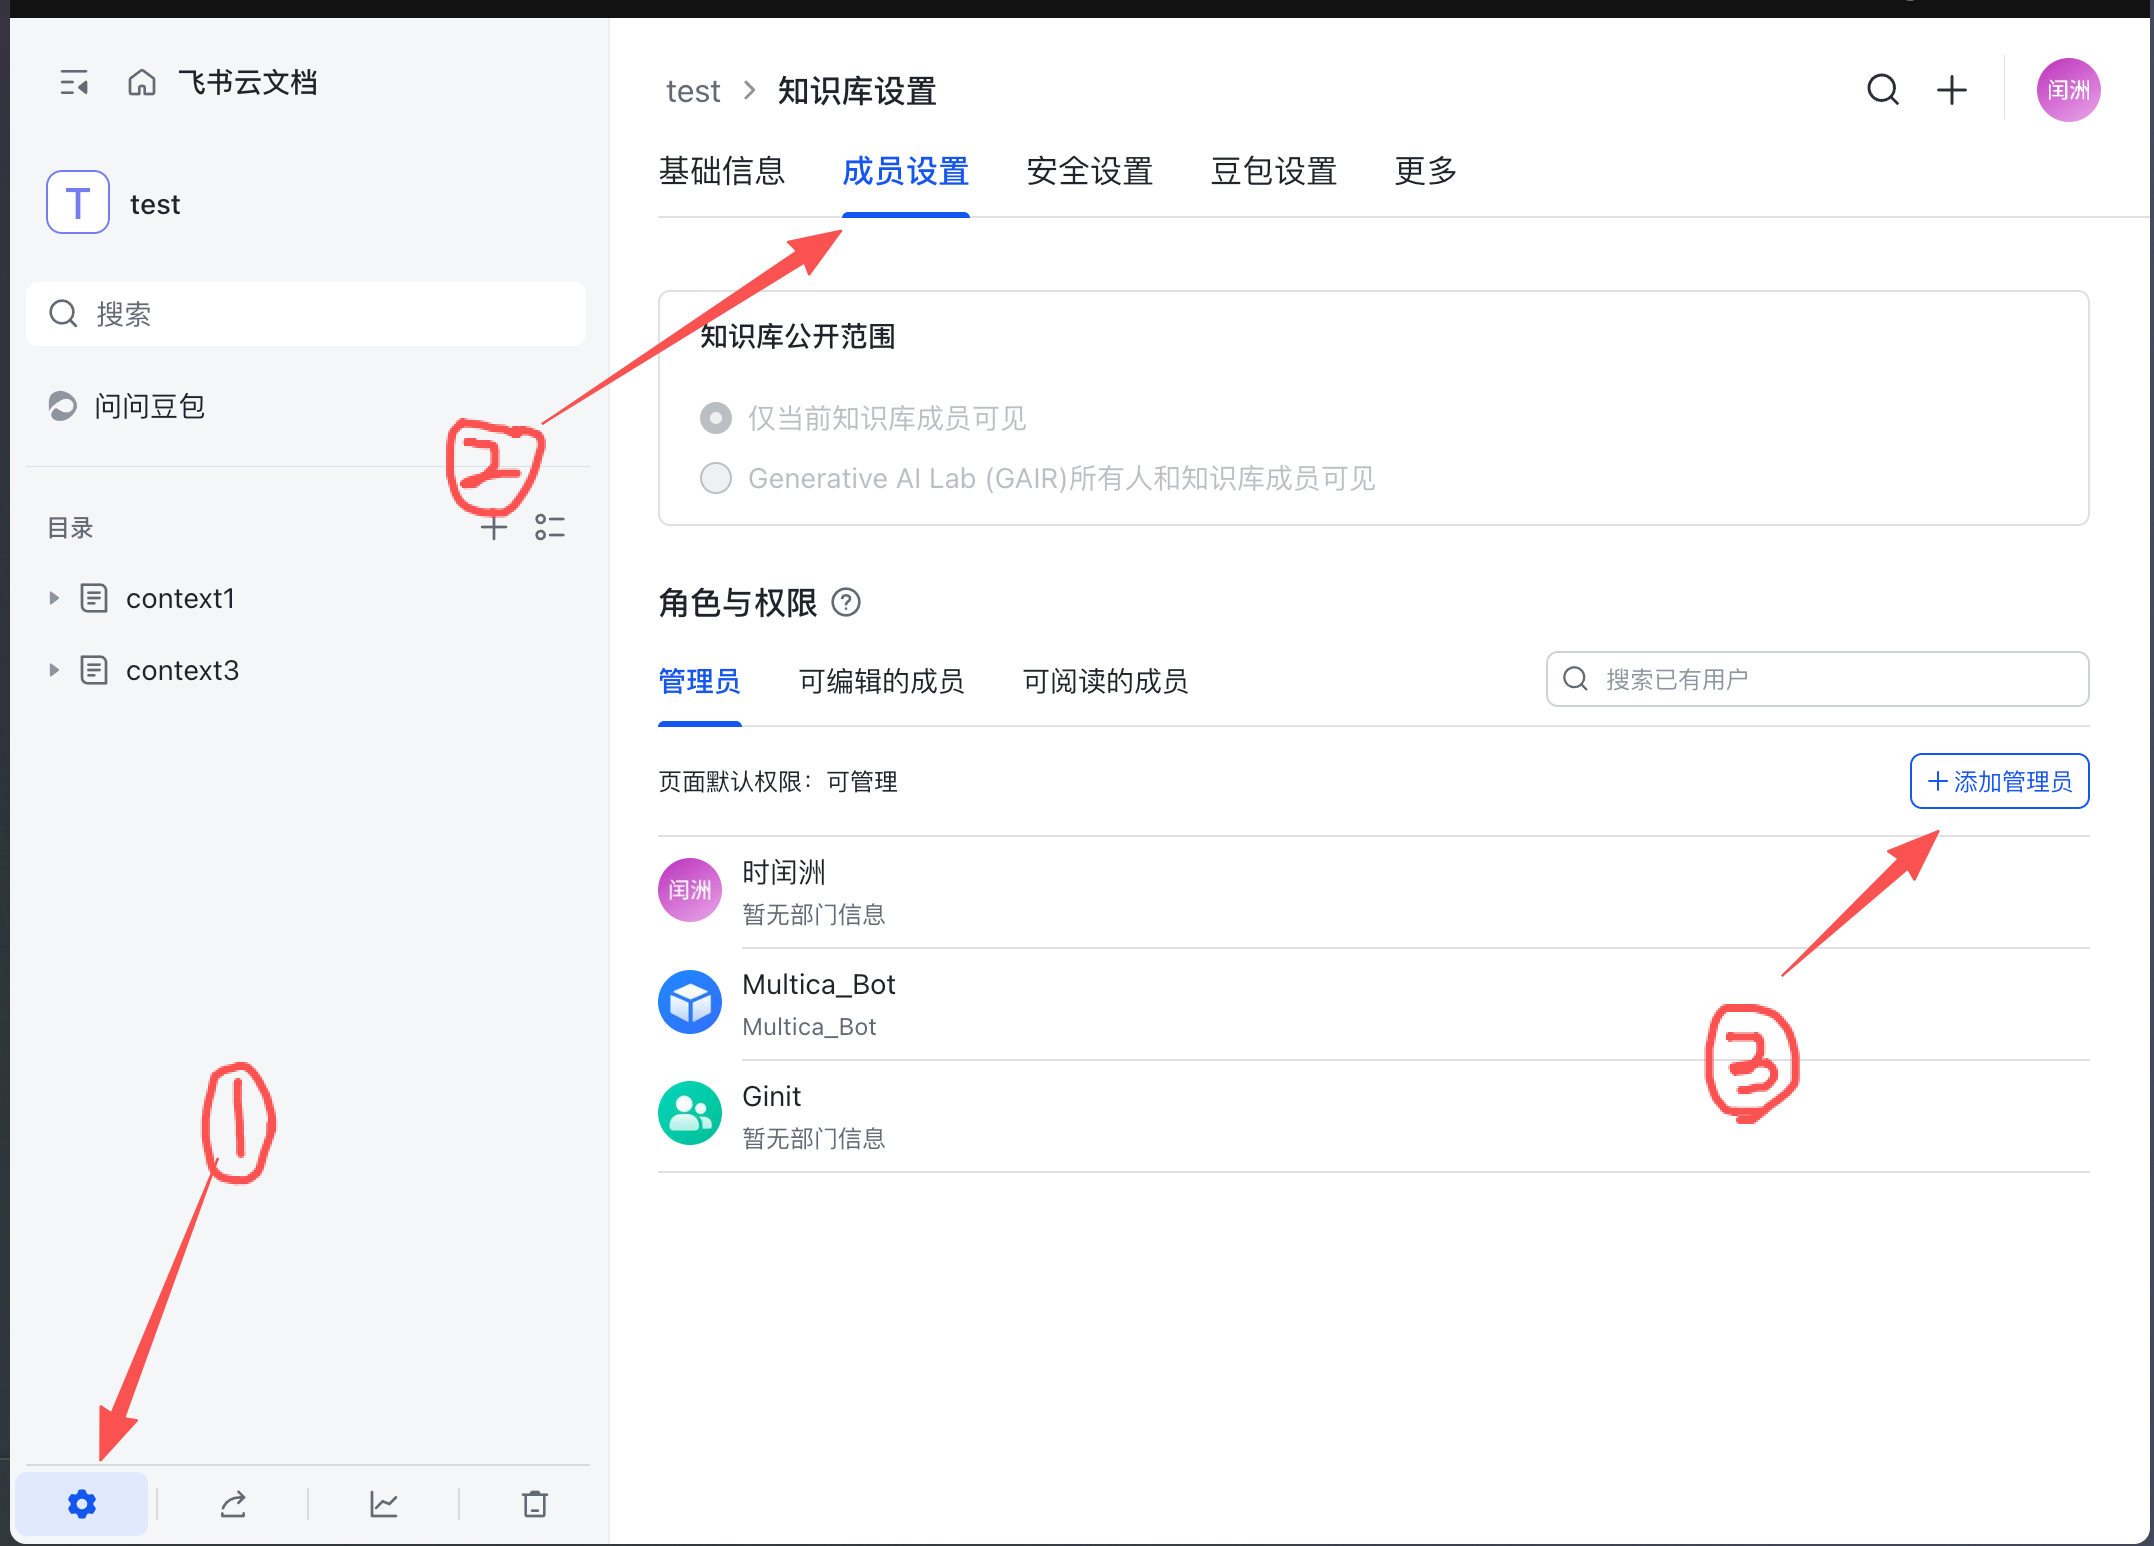Viewport: 2154px width, 1546px height.
Task: Collapse the sidebar with the fold icon
Action: (x=74, y=82)
